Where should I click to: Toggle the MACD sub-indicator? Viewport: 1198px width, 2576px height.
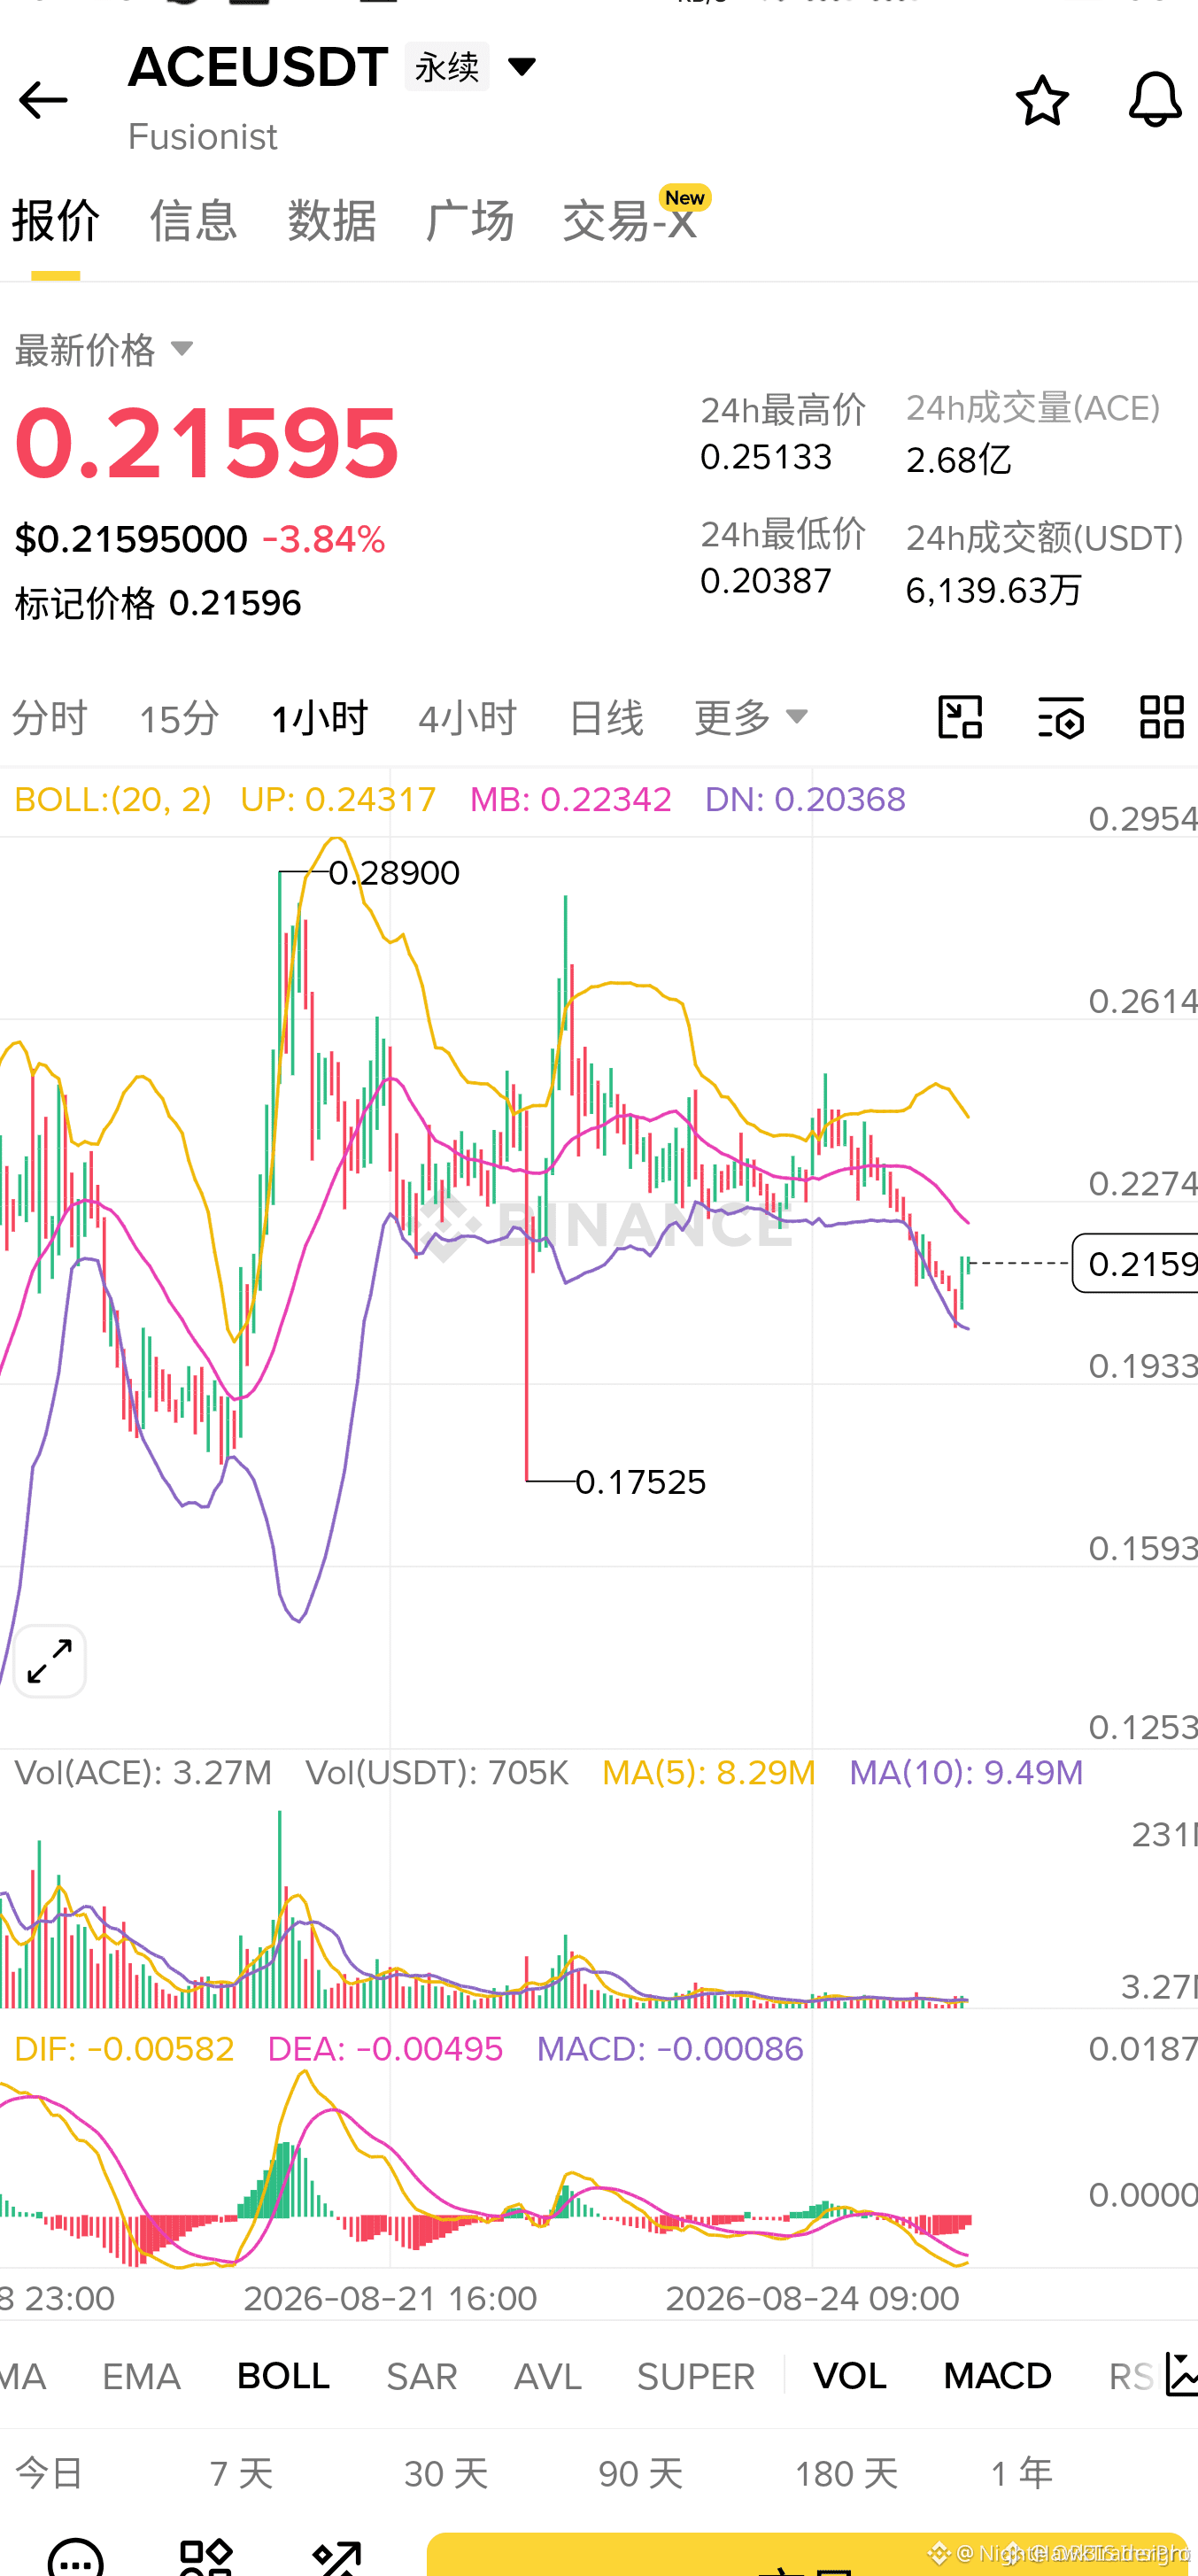(x=998, y=2376)
